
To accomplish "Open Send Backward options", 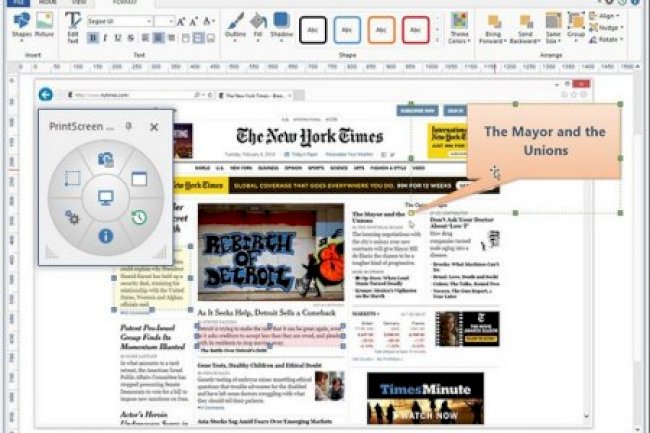I will [525, 29].
